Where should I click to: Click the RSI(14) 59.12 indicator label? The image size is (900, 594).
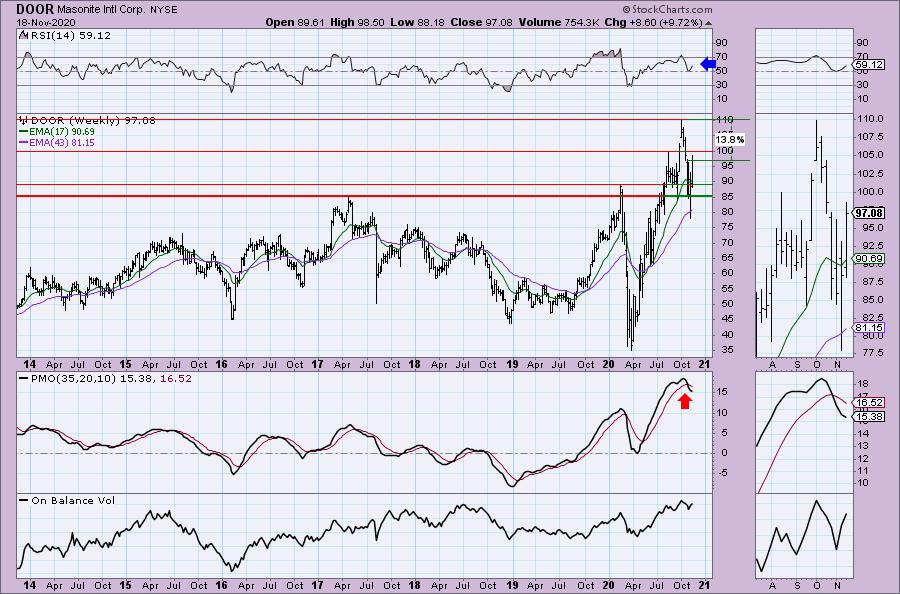coord(69,35)
